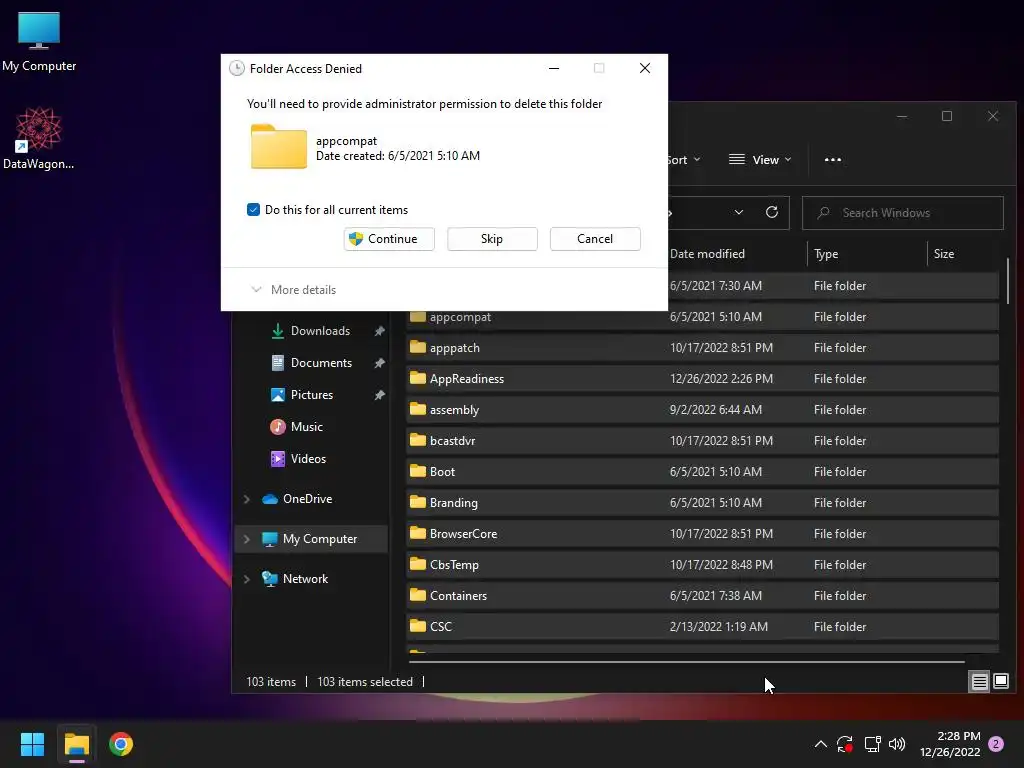Screen dimensions: 1024x768
Task: Sort by Date modified column header
Action: 707,254
